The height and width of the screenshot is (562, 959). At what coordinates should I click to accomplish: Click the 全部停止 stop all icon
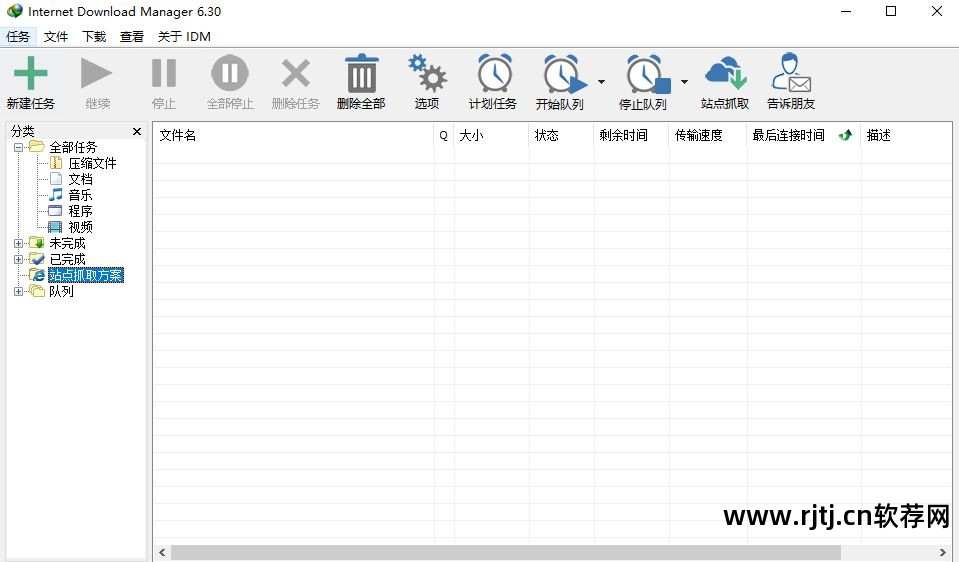tap(230, 73)
